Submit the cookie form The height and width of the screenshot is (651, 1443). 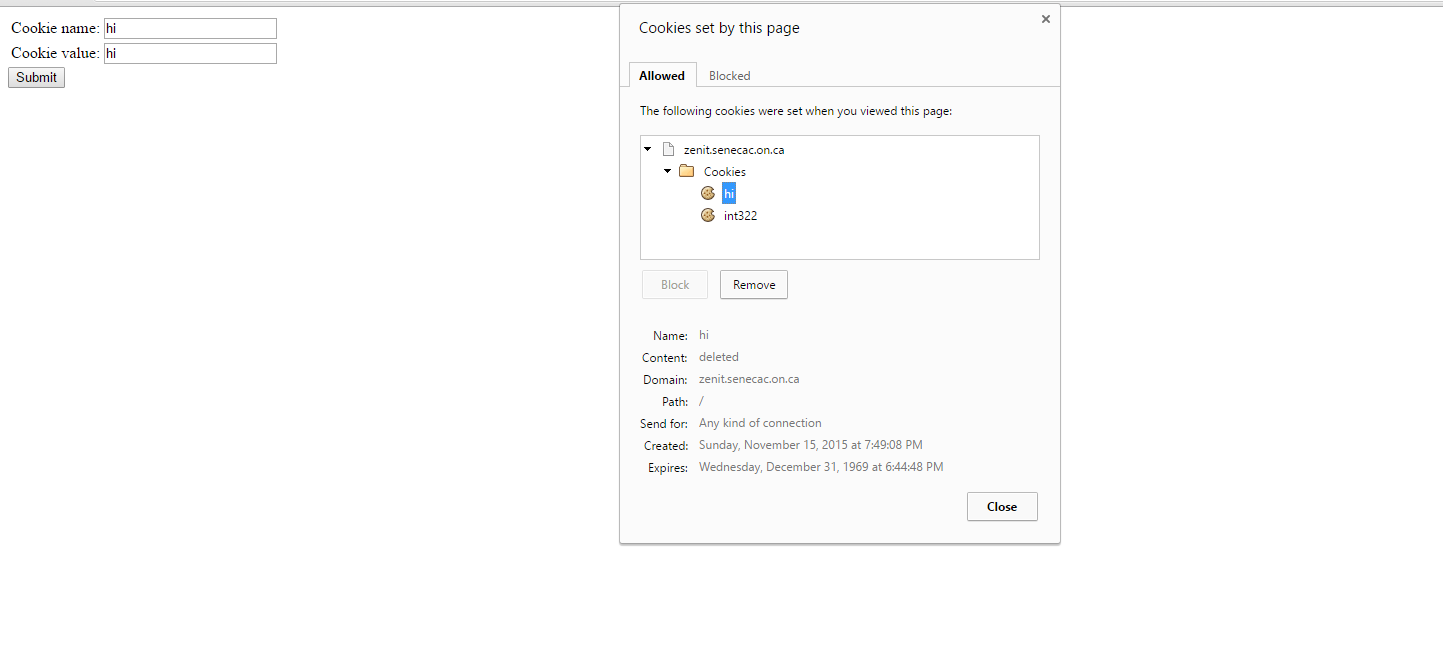pyautogui.click(x=37, y=78)
